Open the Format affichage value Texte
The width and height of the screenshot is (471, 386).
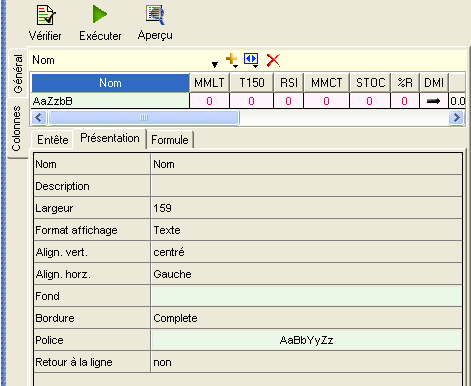306,230
